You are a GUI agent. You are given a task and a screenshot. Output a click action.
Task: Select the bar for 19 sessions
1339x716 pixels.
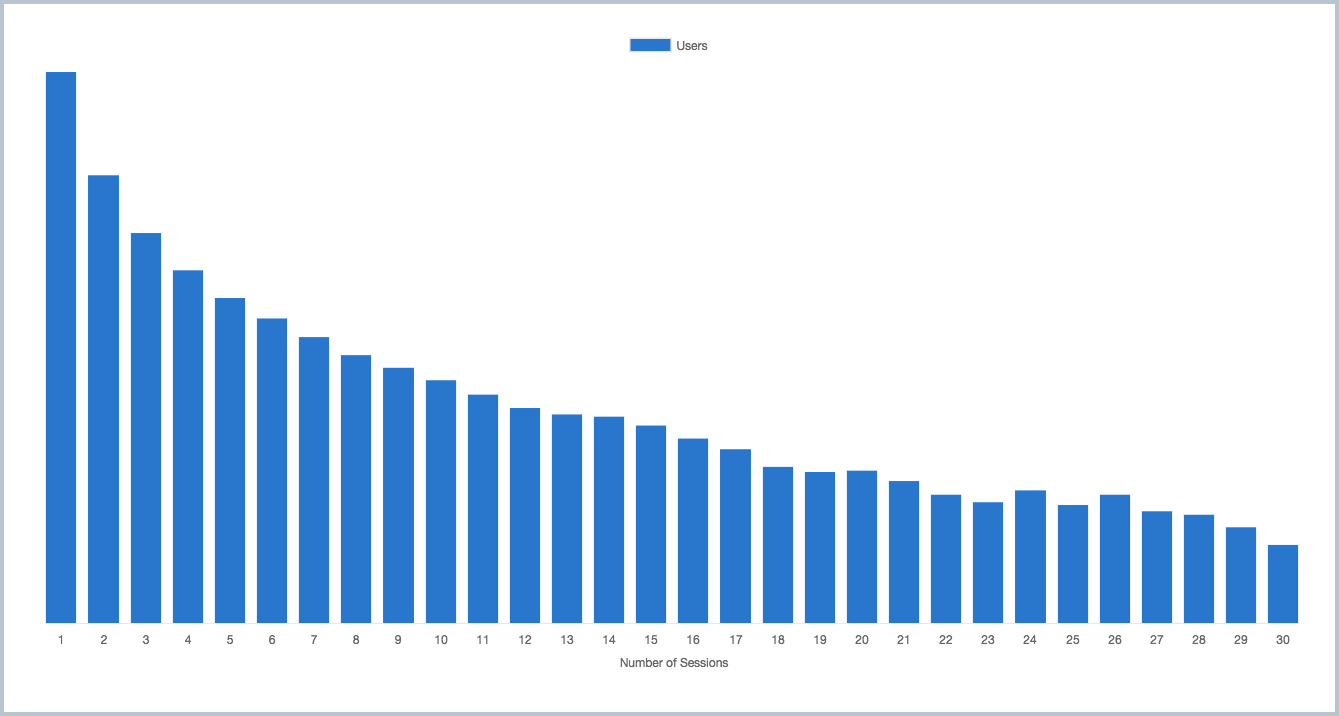(x=820, y=548)
